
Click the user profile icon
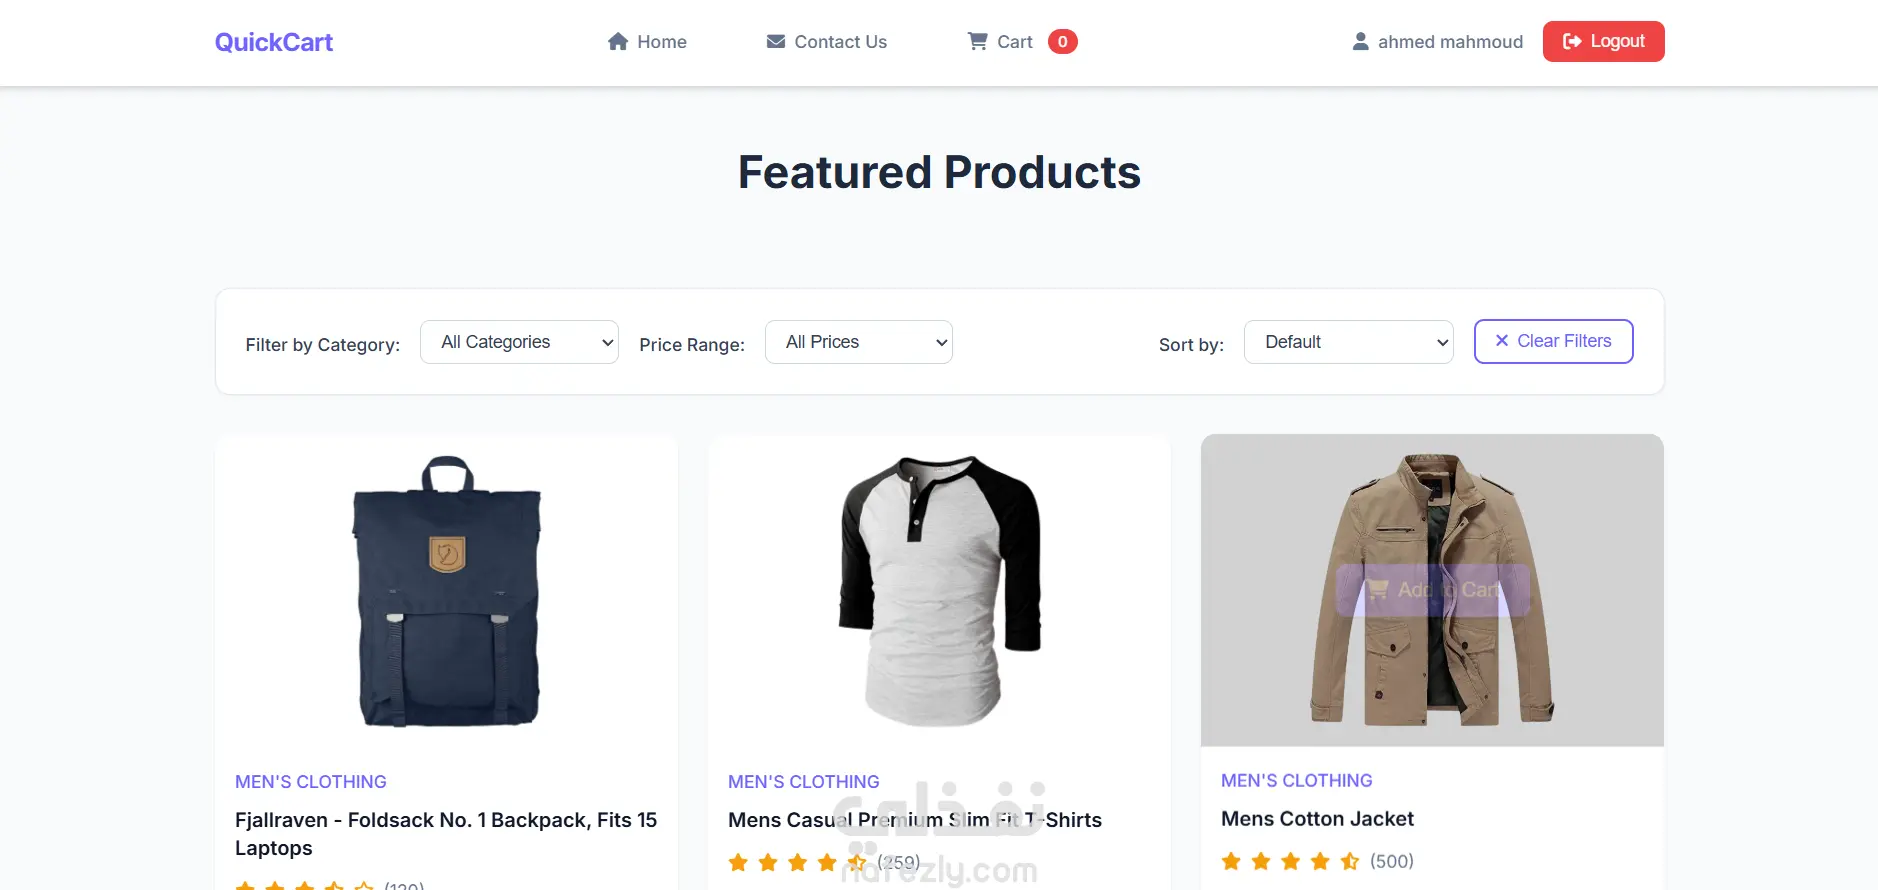pyautogui.click(x=1360, y=42)
